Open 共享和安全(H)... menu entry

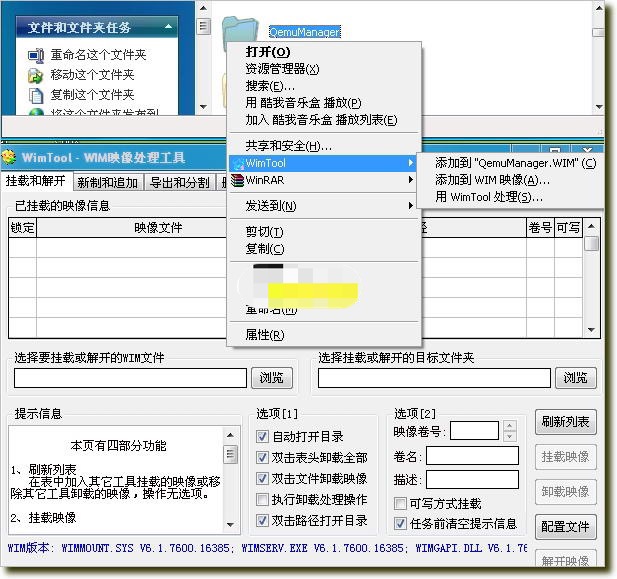click(x=324, y=146)
